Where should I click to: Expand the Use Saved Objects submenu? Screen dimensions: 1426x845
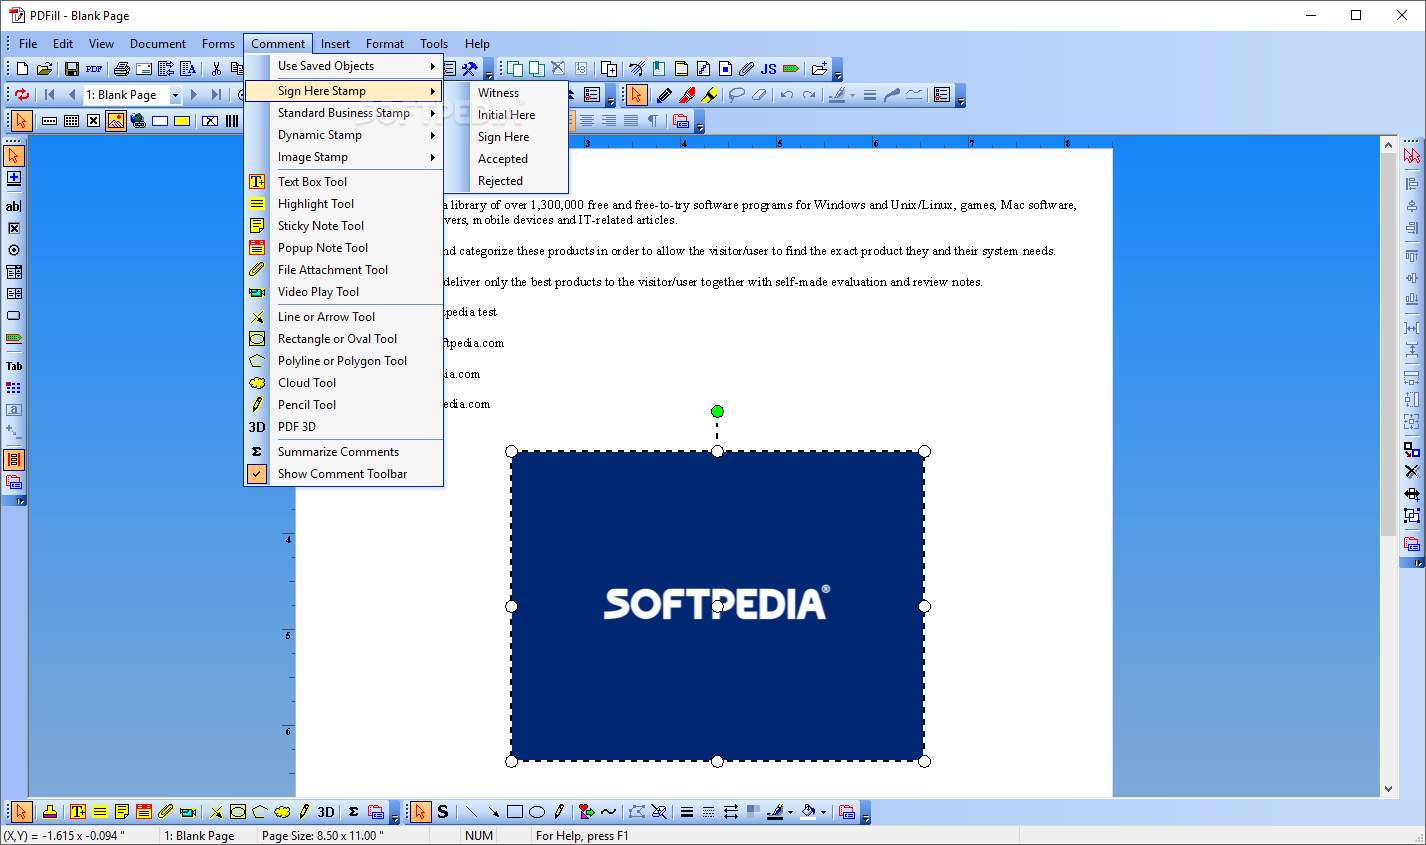pos(344,66)
